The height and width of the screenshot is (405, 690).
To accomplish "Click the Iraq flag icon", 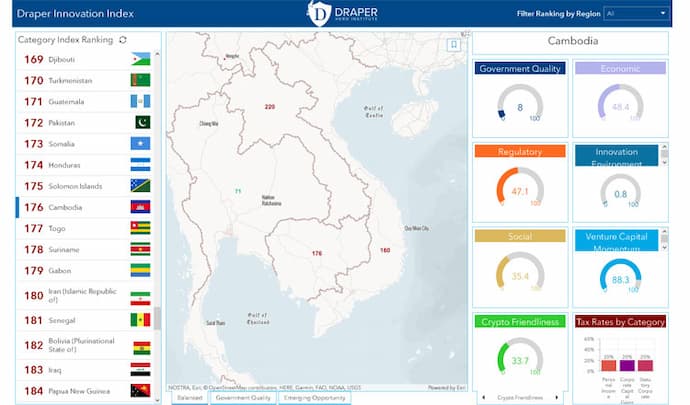I will click(x=140, y=369).
